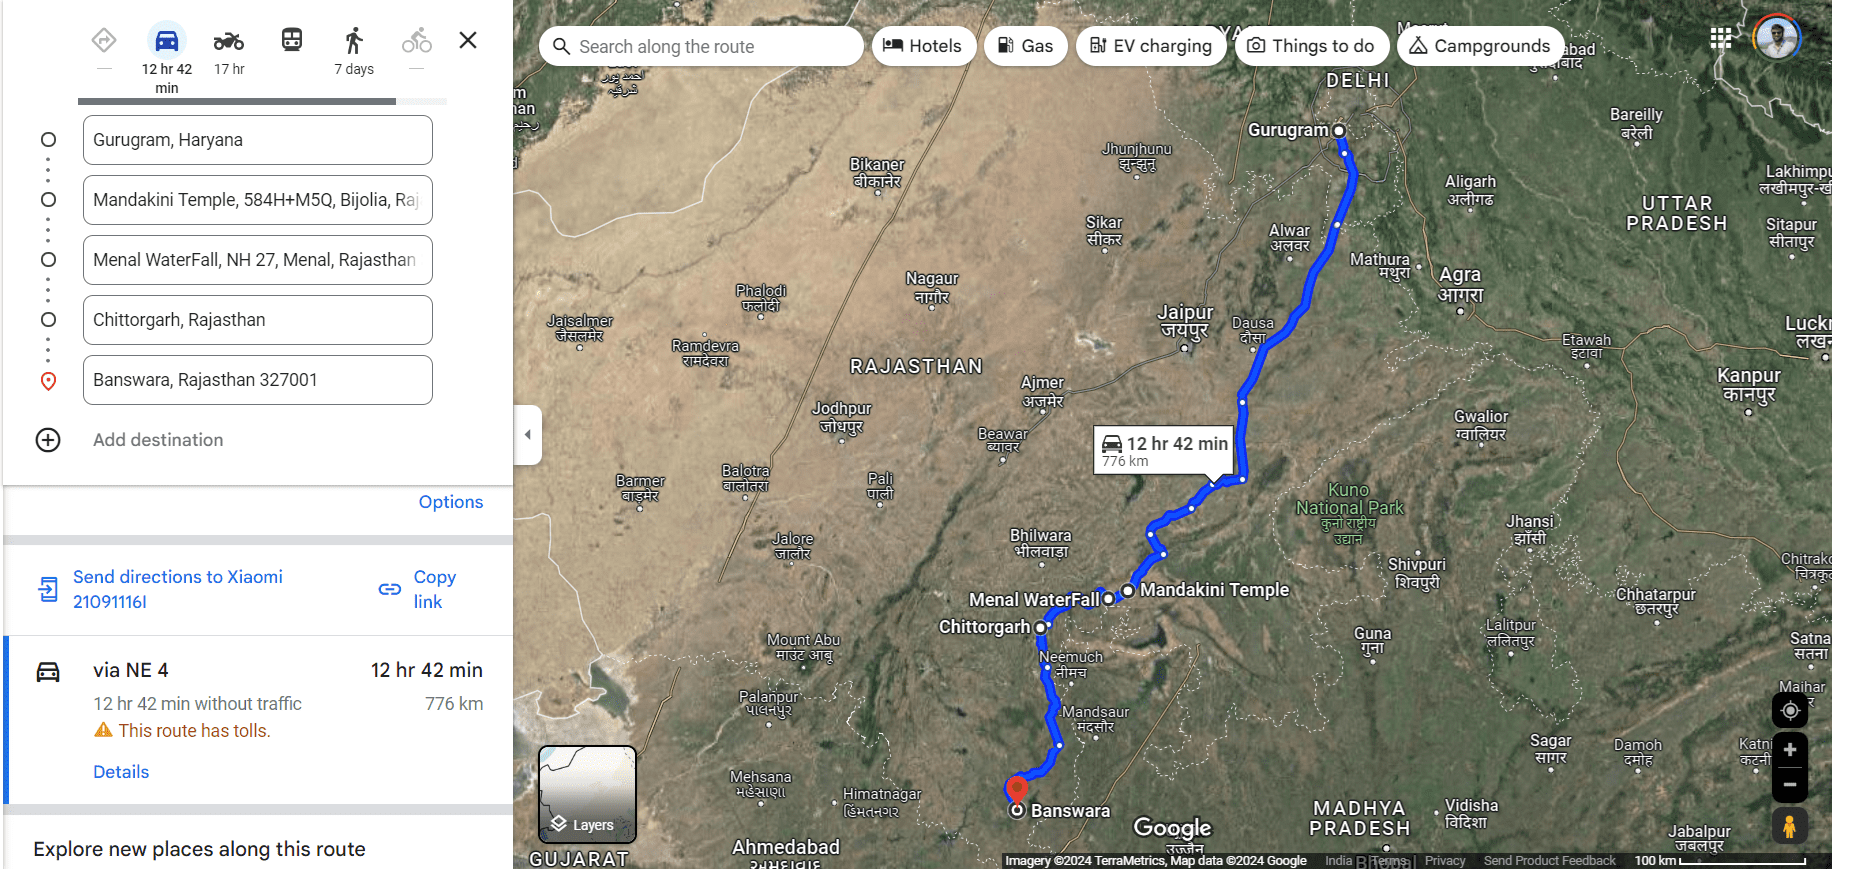Zoom out on the map
The image size is (1871, 869).
(x=1790, y=785)
